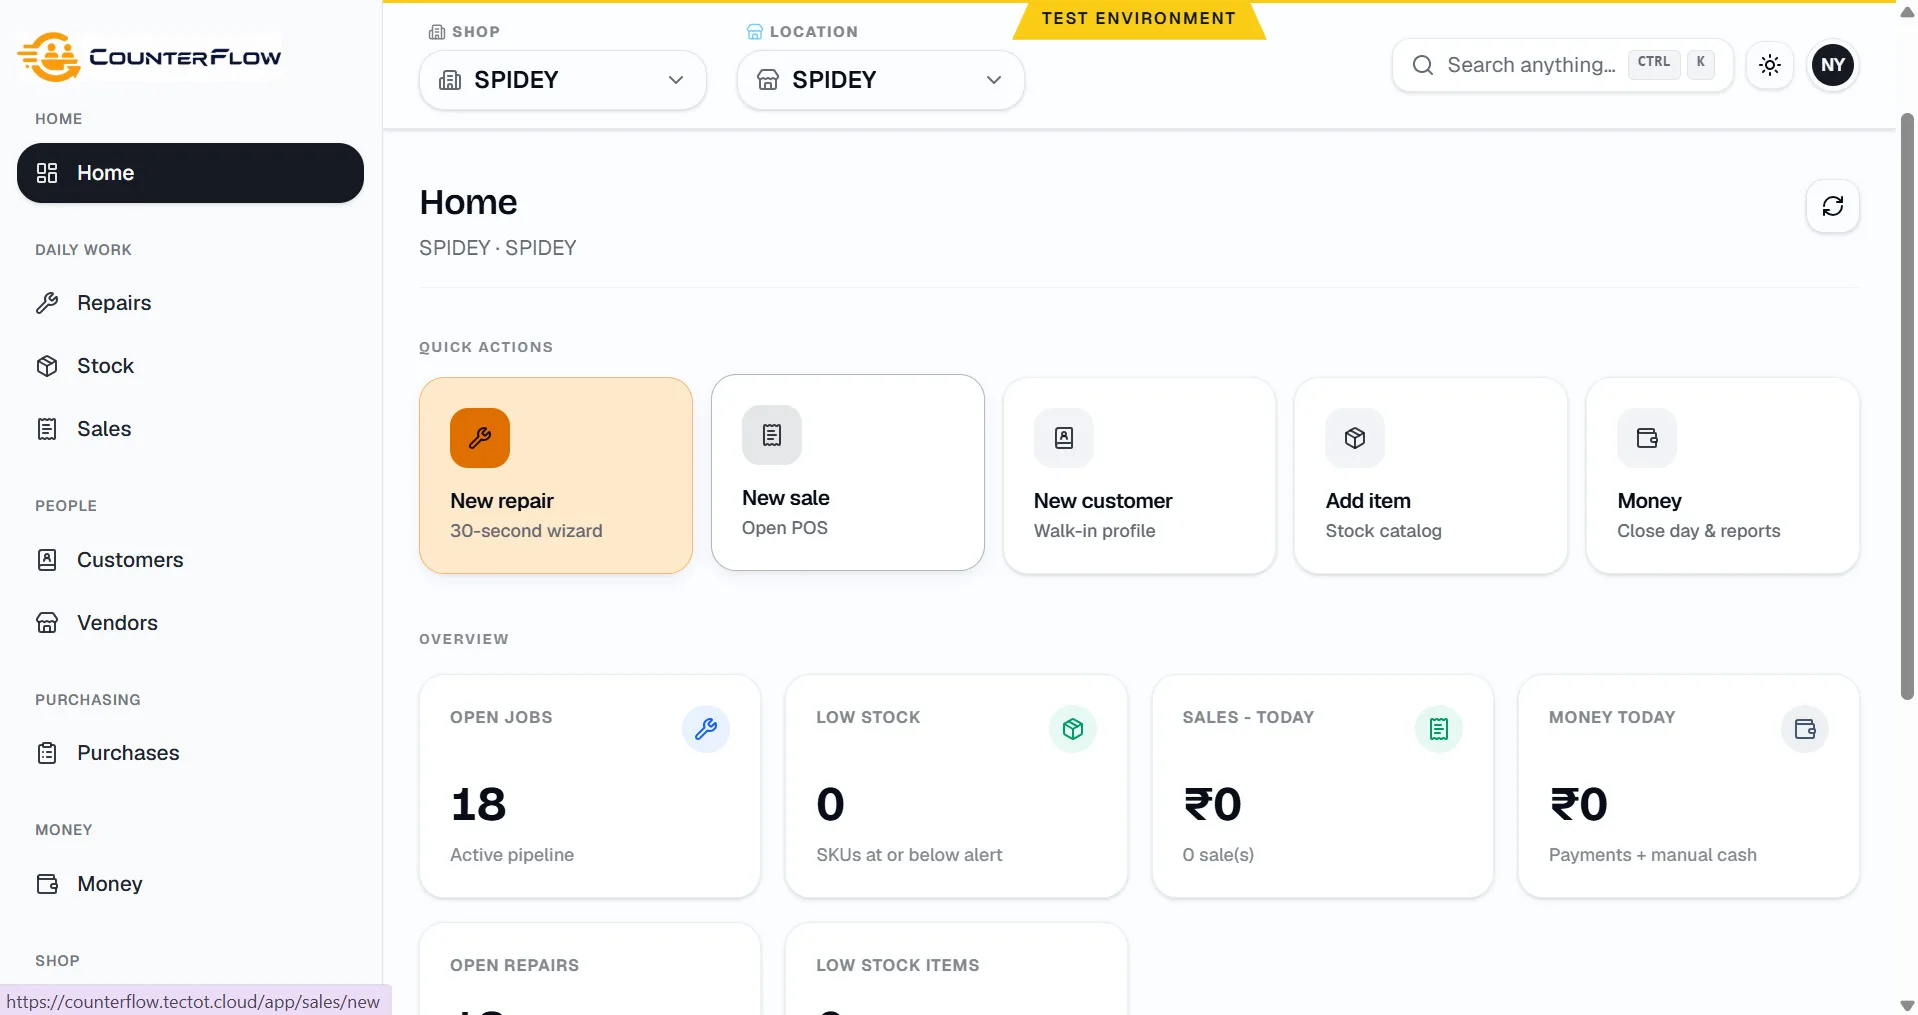
Task: Expand the LOCATION dropdown chevron
Action: tap(994, 80)
